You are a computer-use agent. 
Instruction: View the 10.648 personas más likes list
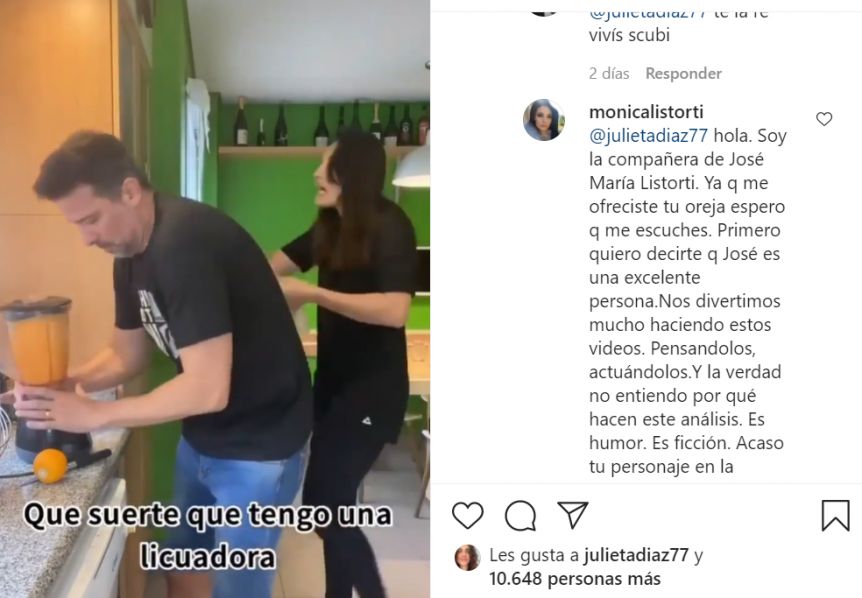pyautogui.click(x=575, y=579)
